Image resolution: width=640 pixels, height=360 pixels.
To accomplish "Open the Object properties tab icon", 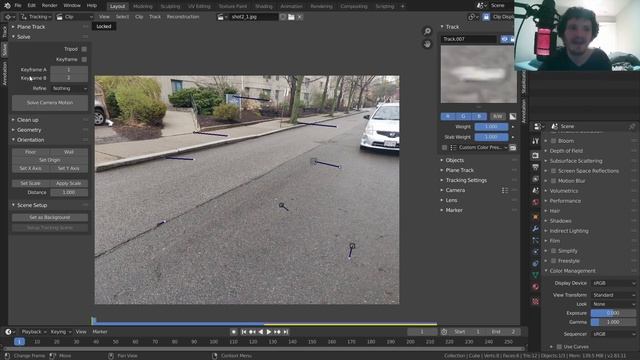I will (x=535, y=217).
